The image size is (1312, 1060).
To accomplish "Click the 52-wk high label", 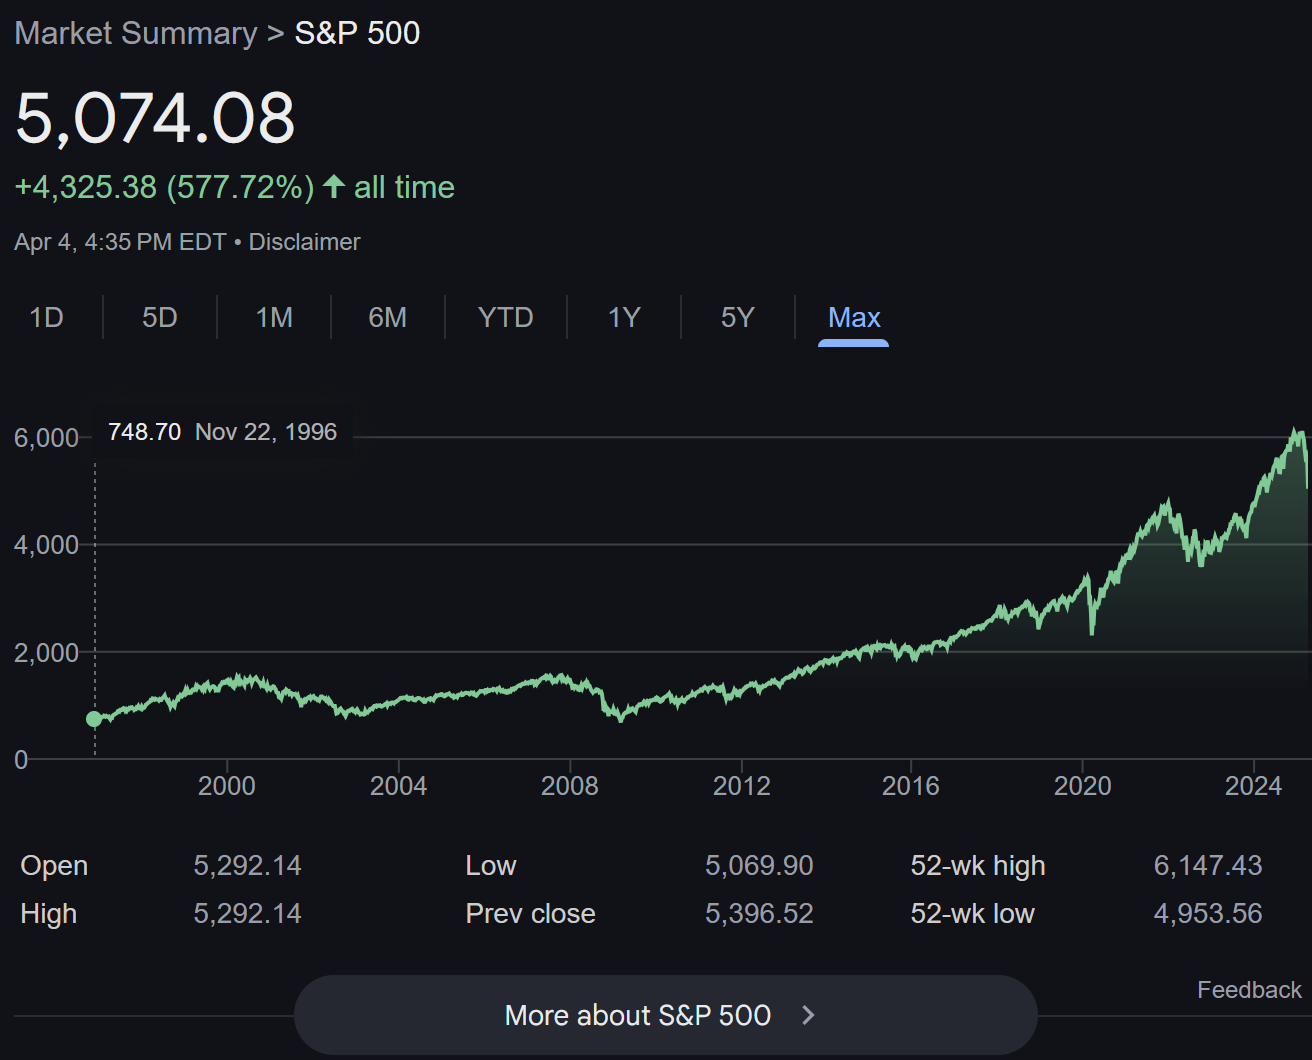I will click(978, 866).
